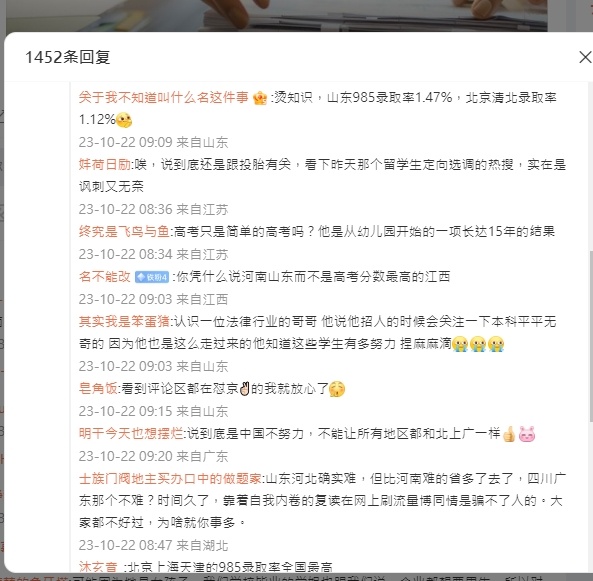
Task: Open user 姅荷日励's profile
Action: (x=105, y=165)
